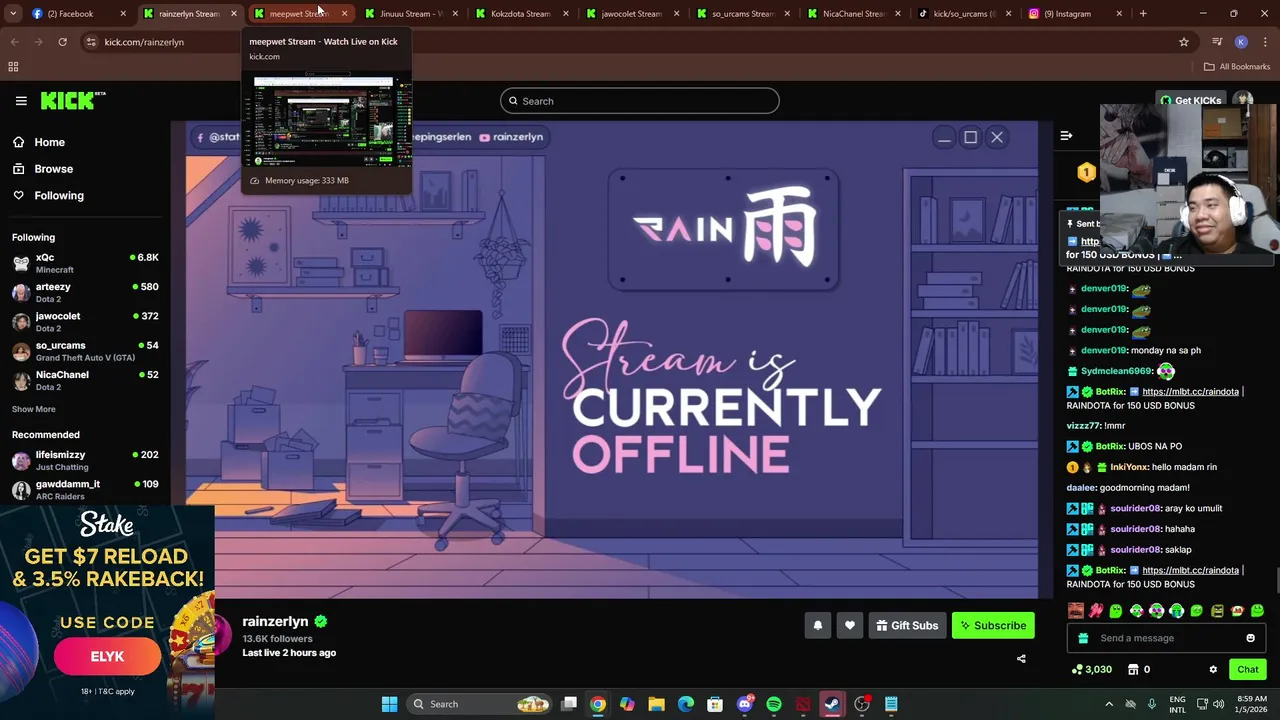Screen dimensions: 1280x720
Task: Open arteezy channel in Following list
Action: click(x=86, y=292)
